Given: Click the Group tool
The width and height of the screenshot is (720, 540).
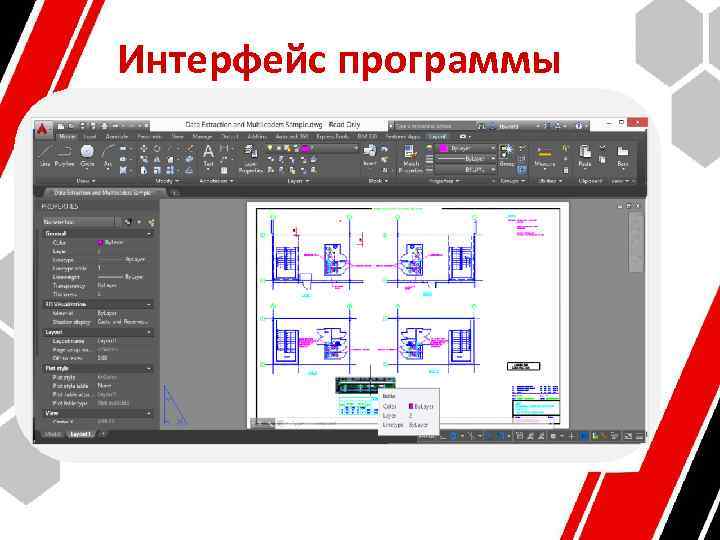Looking at the screenshot, I should [506, 155].
